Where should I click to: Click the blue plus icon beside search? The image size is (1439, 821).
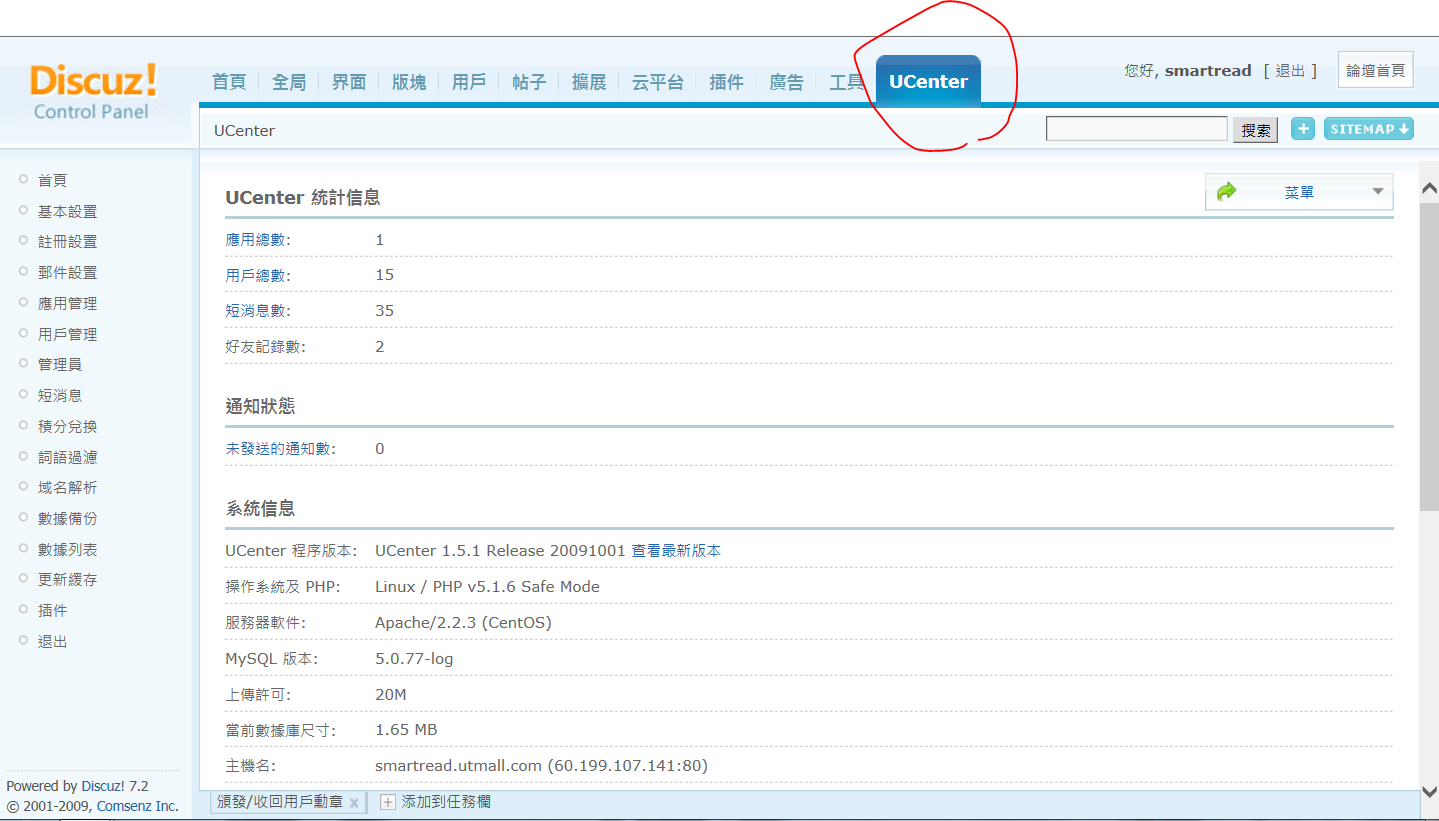pos(1302,129)
